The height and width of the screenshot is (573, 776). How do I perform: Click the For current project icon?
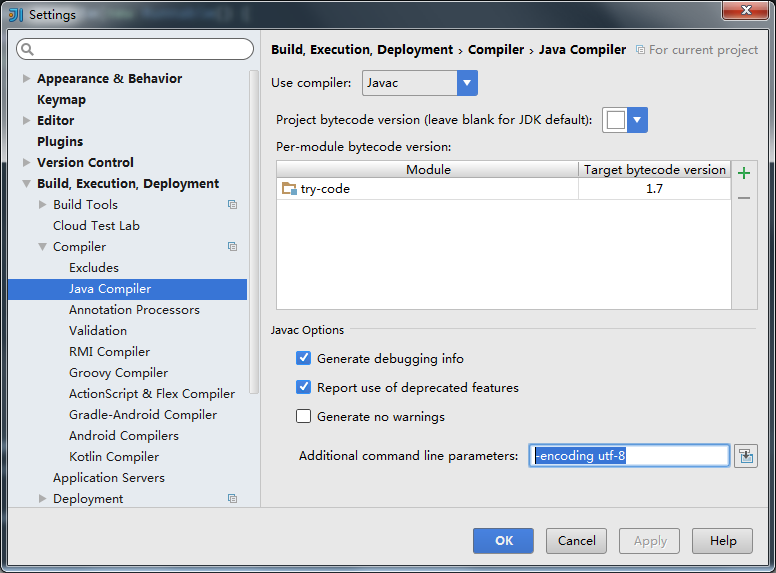[x=640, y=49]
